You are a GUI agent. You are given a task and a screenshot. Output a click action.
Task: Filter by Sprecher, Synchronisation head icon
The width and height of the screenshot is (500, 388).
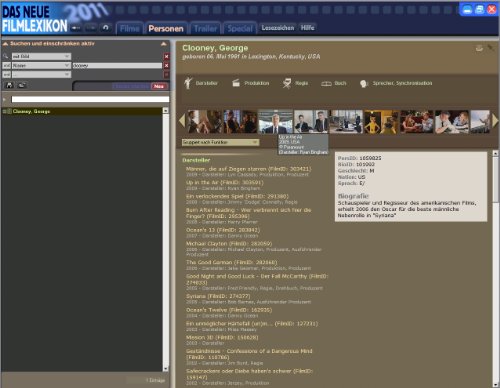363,84
